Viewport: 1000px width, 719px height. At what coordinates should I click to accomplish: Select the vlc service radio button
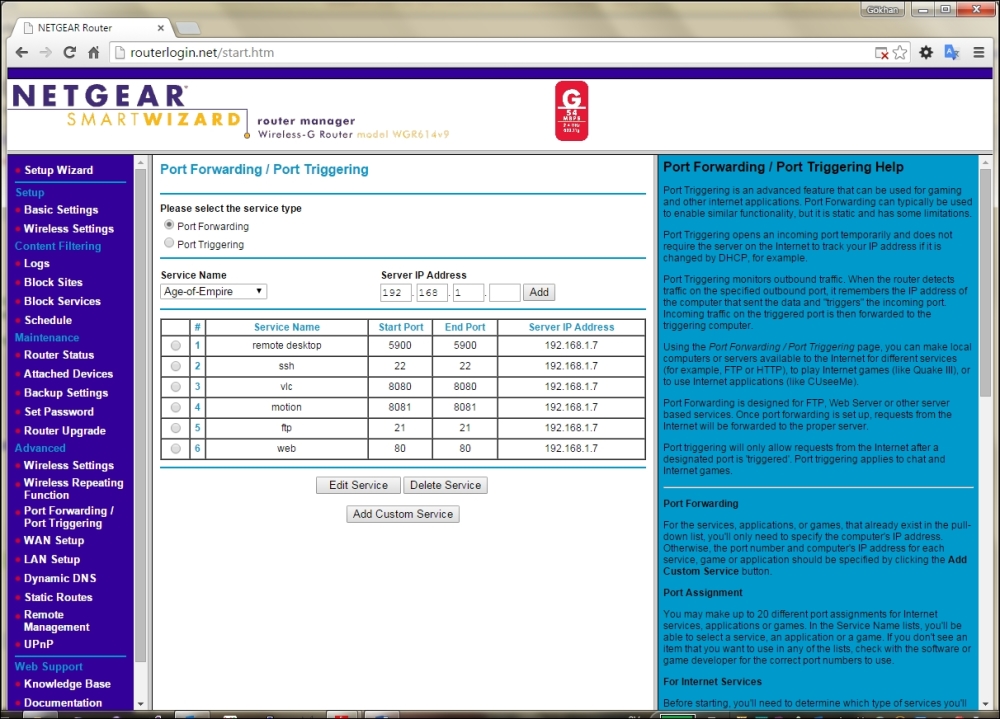click(175, 387)
